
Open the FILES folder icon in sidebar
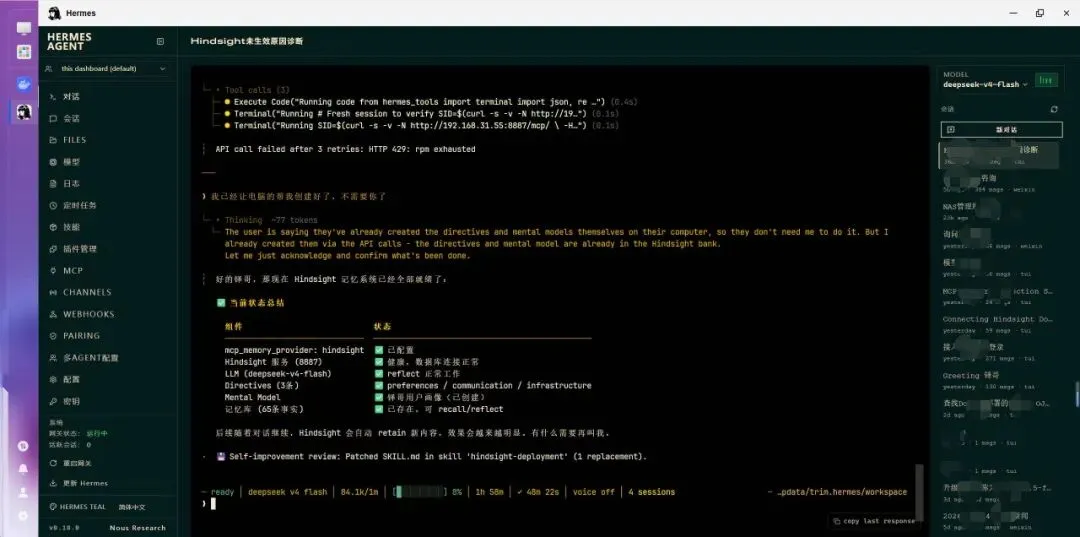click(53, 140)
